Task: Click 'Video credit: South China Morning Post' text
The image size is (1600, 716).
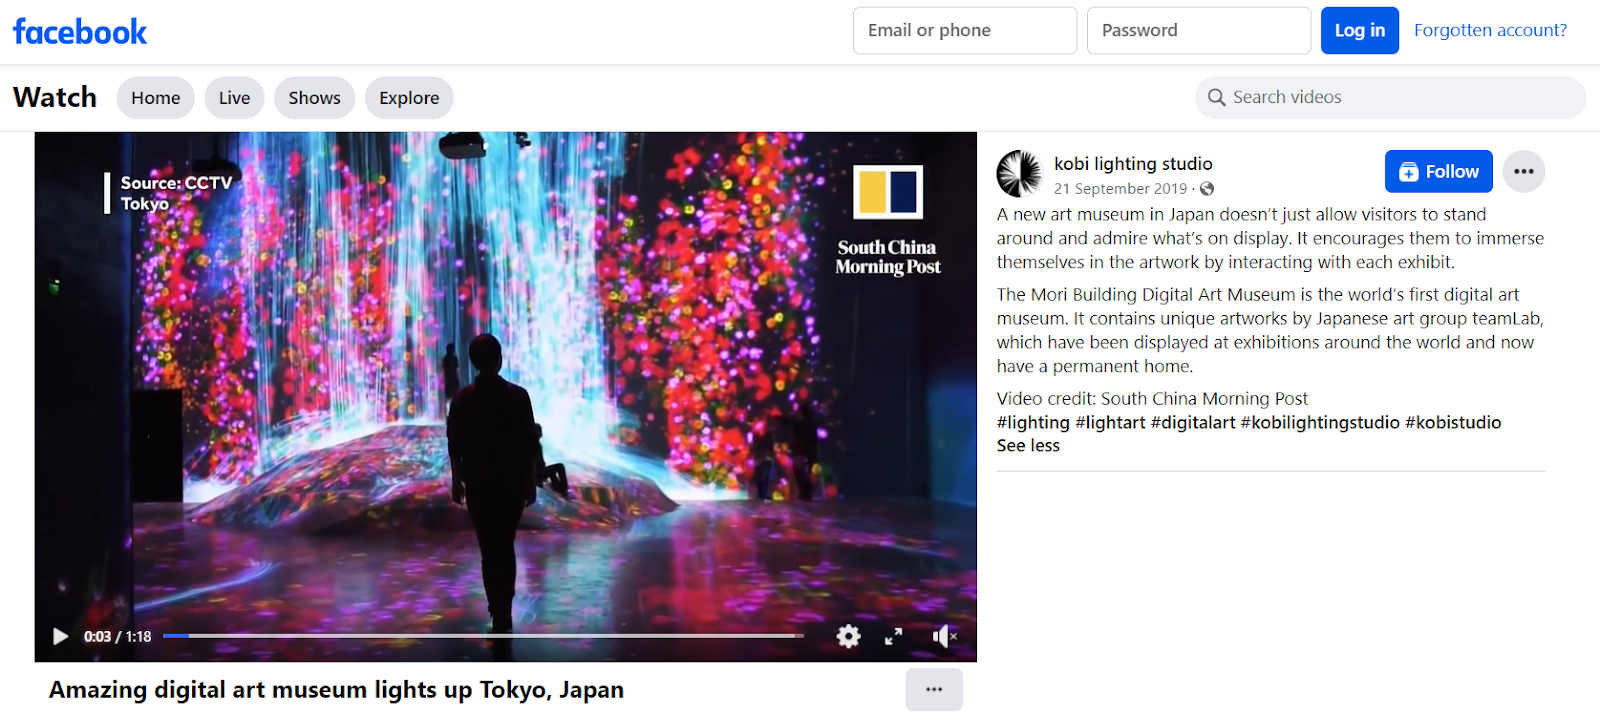Action: coord(1152,398)
